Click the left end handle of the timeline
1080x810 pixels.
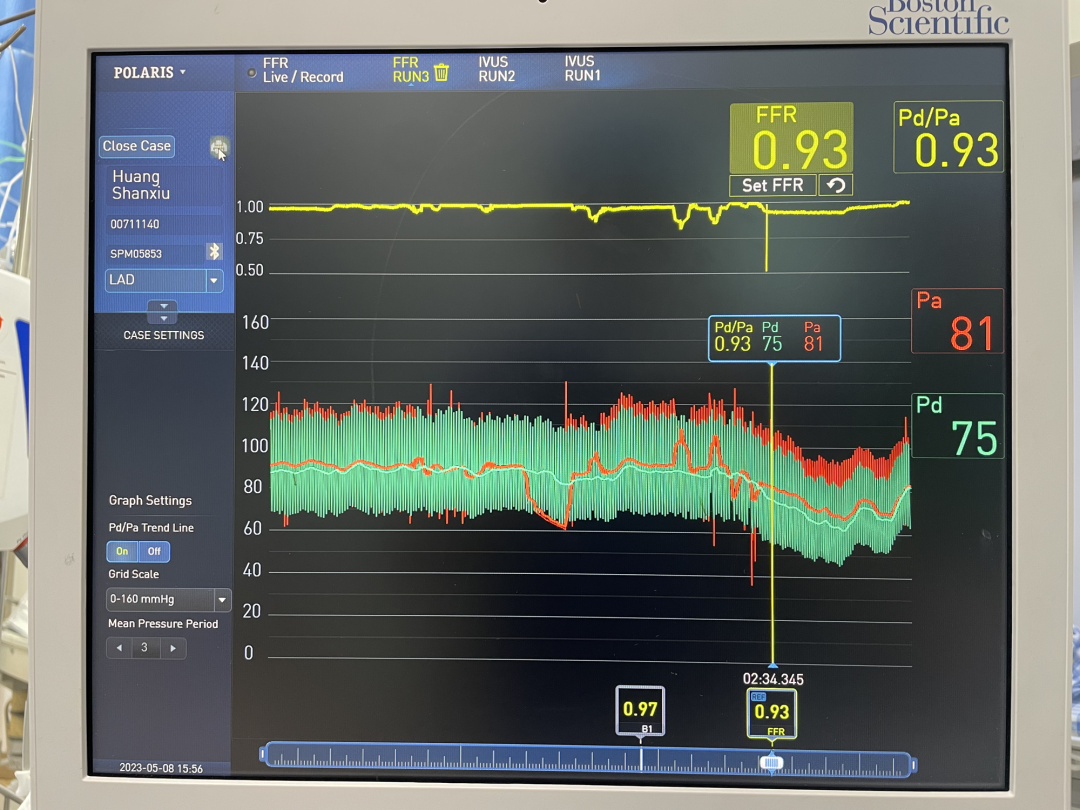[x=262, y=756]
